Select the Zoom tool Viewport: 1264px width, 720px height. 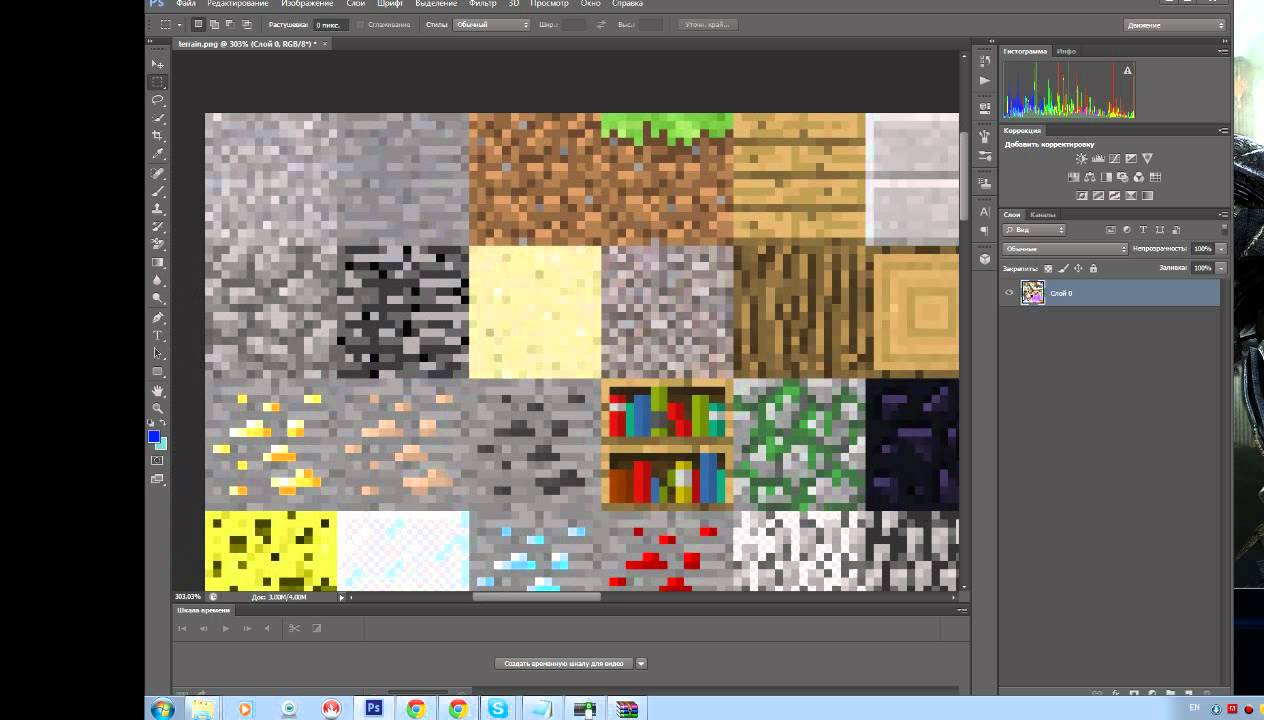tap(158, 409)
